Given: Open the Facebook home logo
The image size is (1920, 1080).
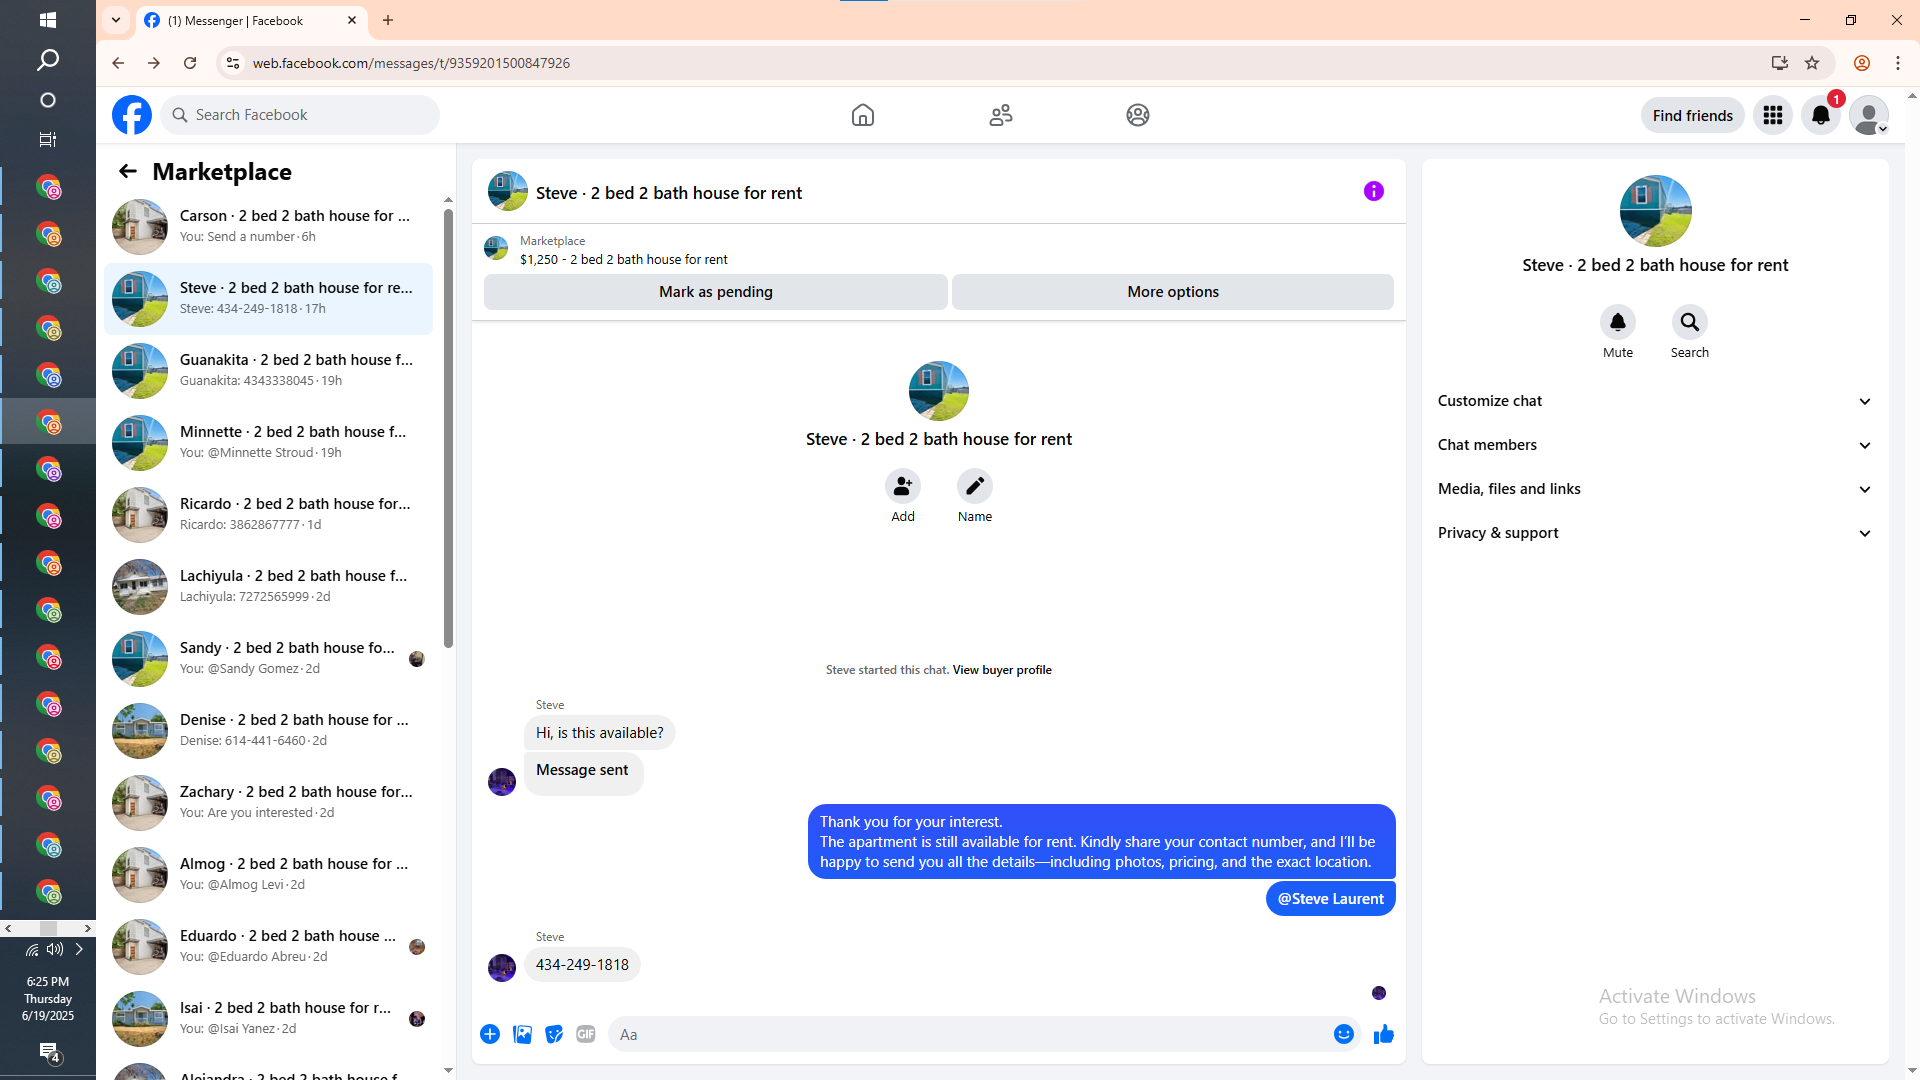Looking at the screenshot, I should coord(132,115).
